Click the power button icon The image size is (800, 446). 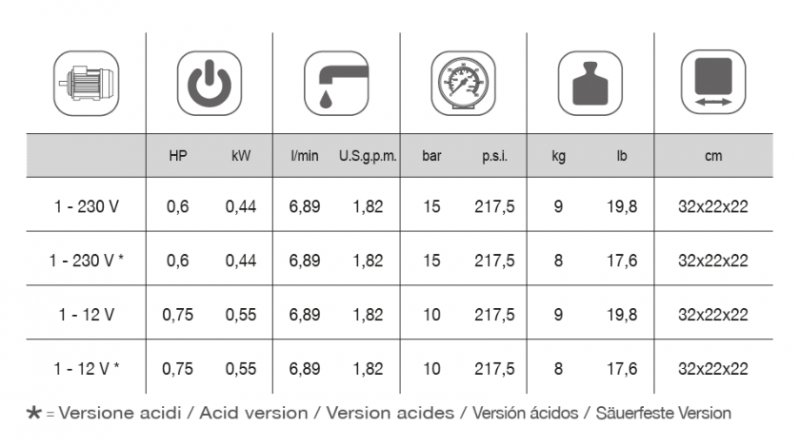tap(209, 83)
